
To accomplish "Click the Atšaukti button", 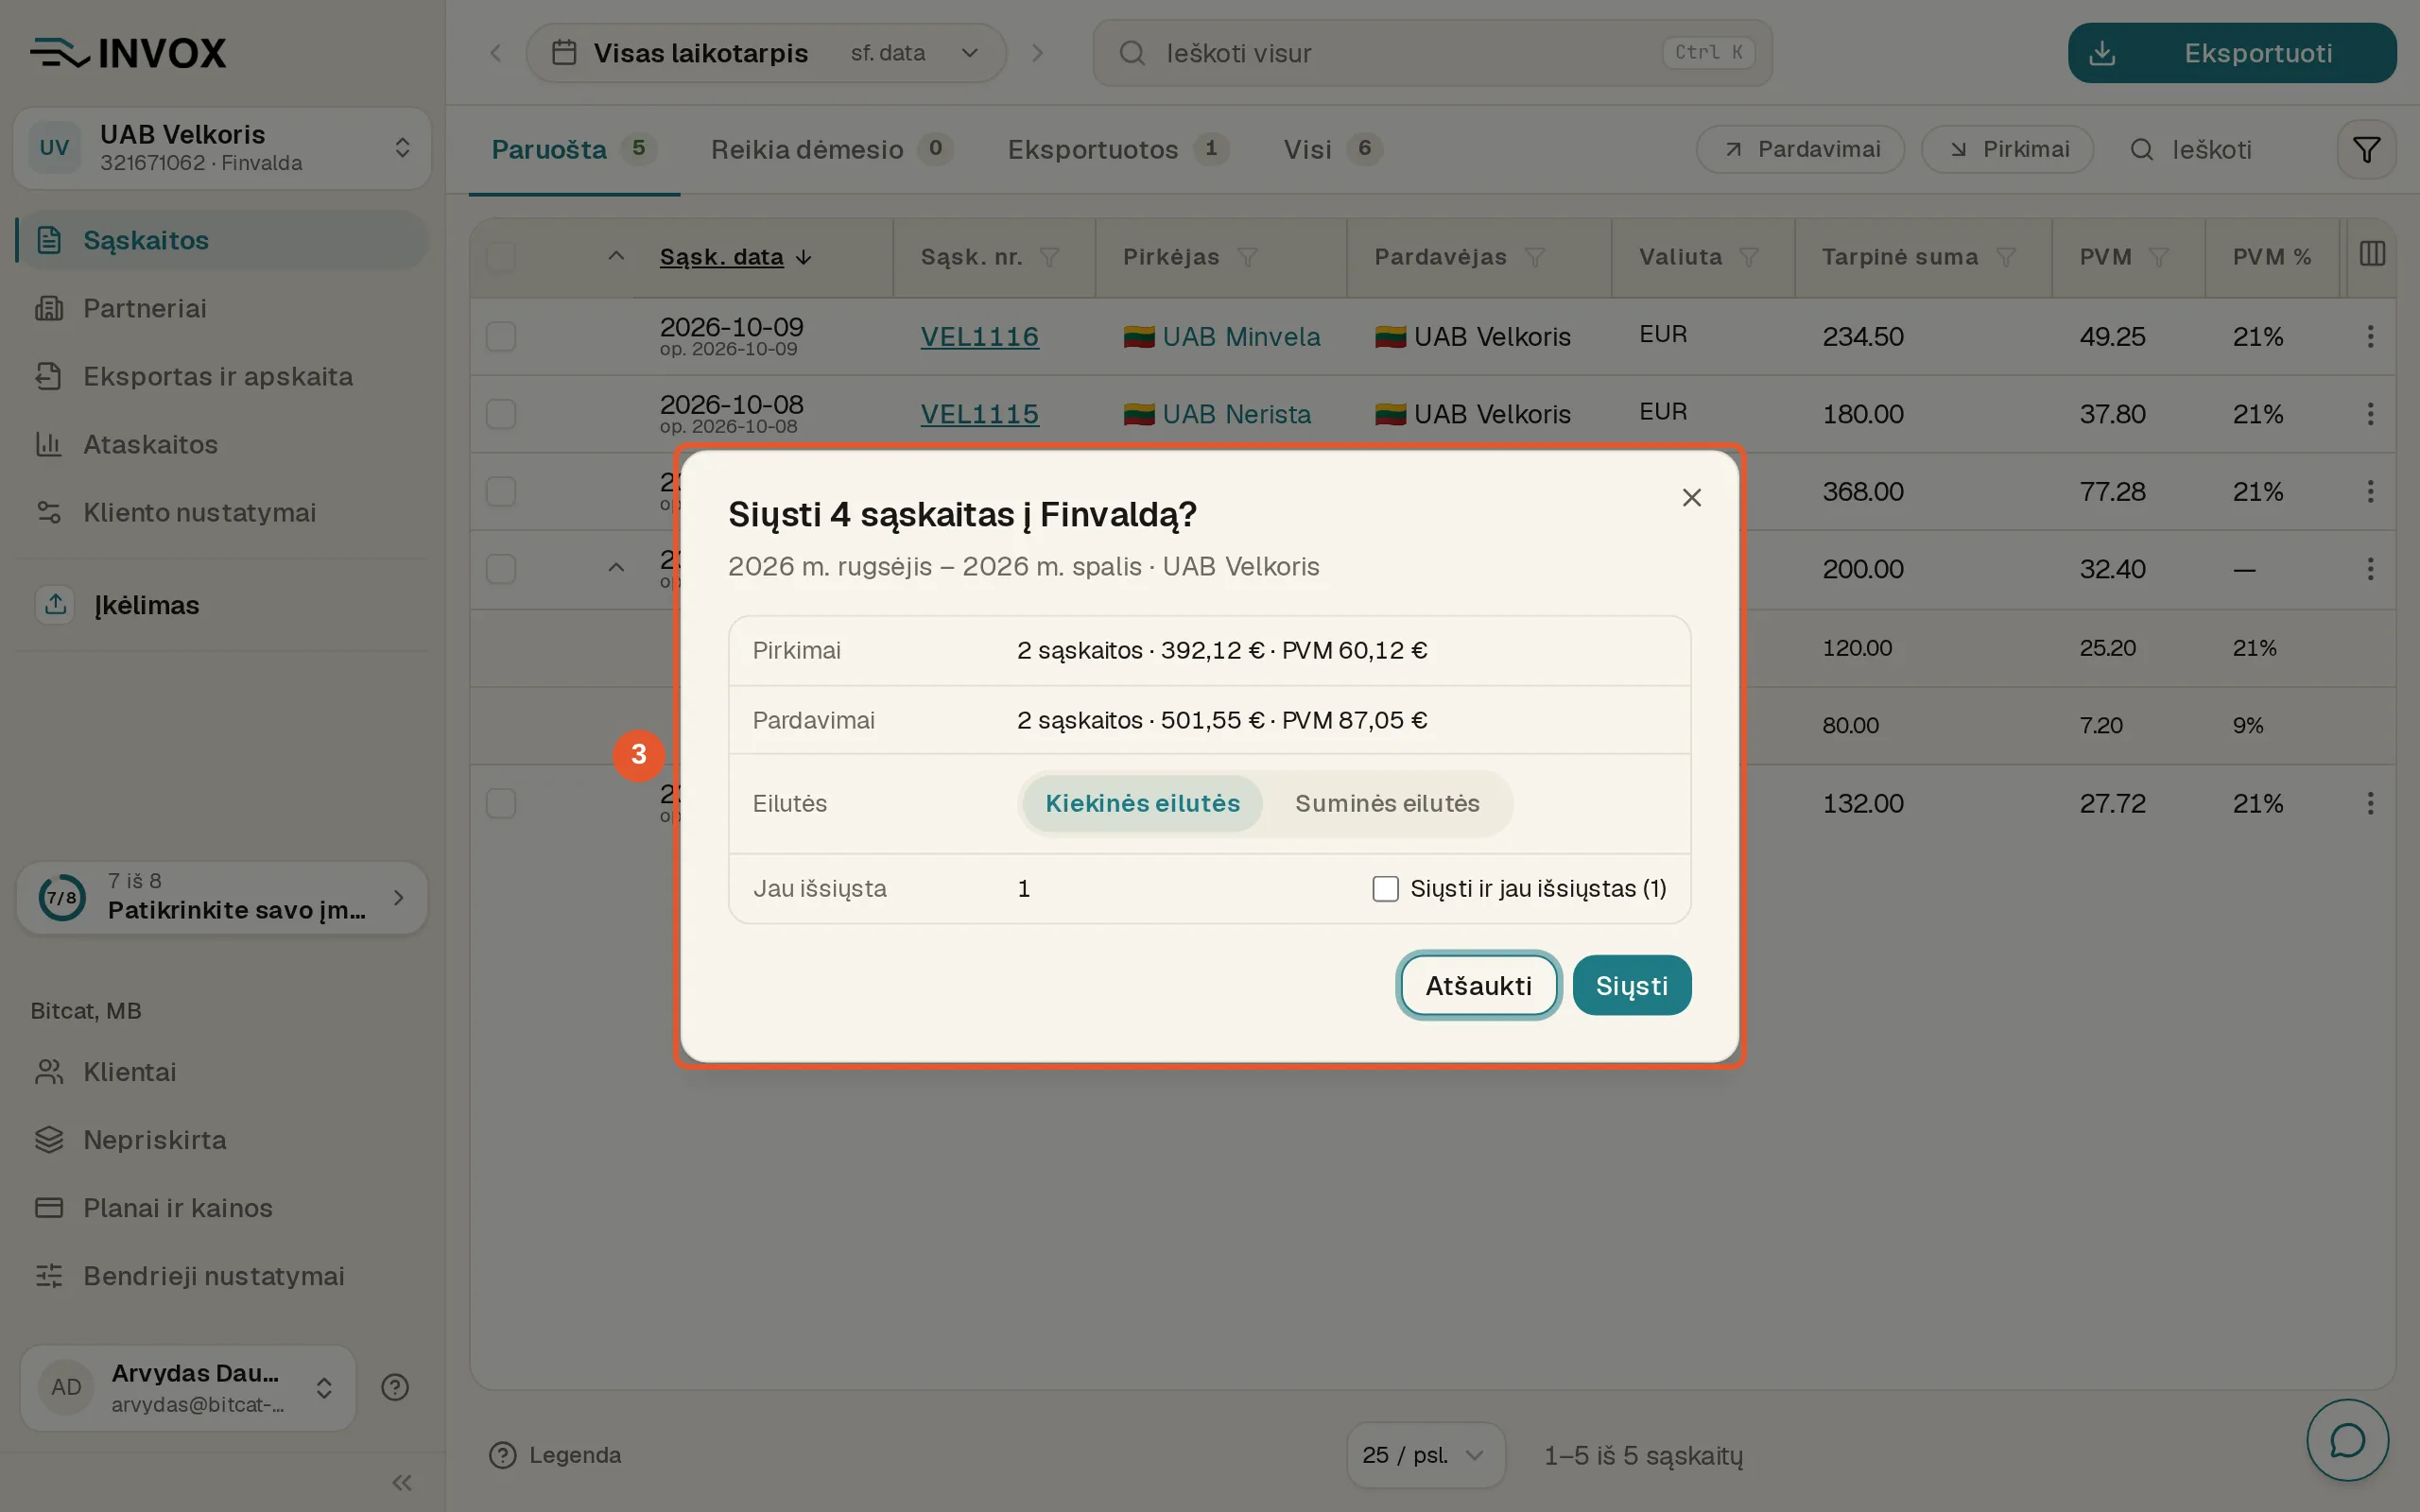I will pos(1478,985).
